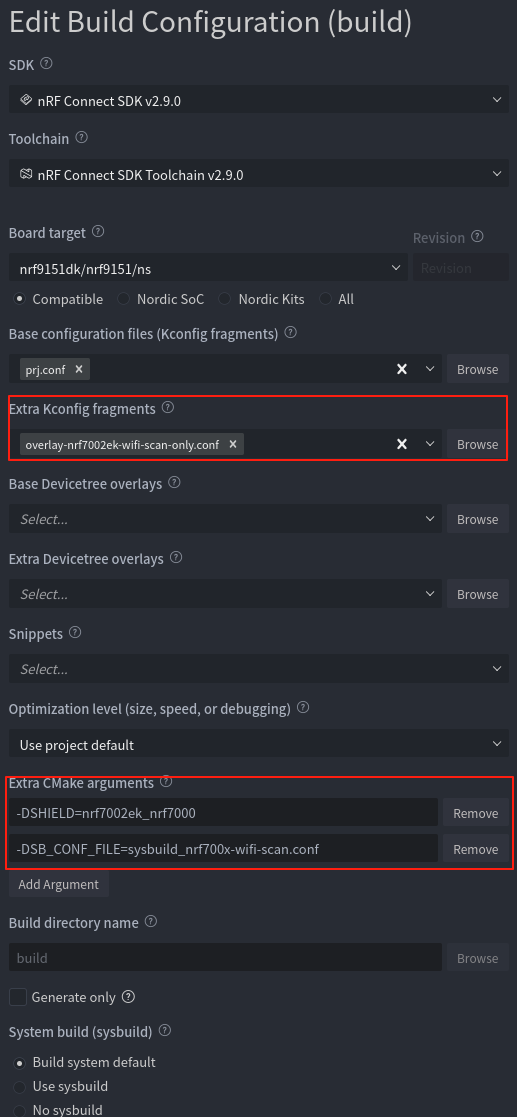Remove the -DSHIELD=nrf7002ek_nrf7000 argument
517x1117 pixels.
[x=476, y=813]
